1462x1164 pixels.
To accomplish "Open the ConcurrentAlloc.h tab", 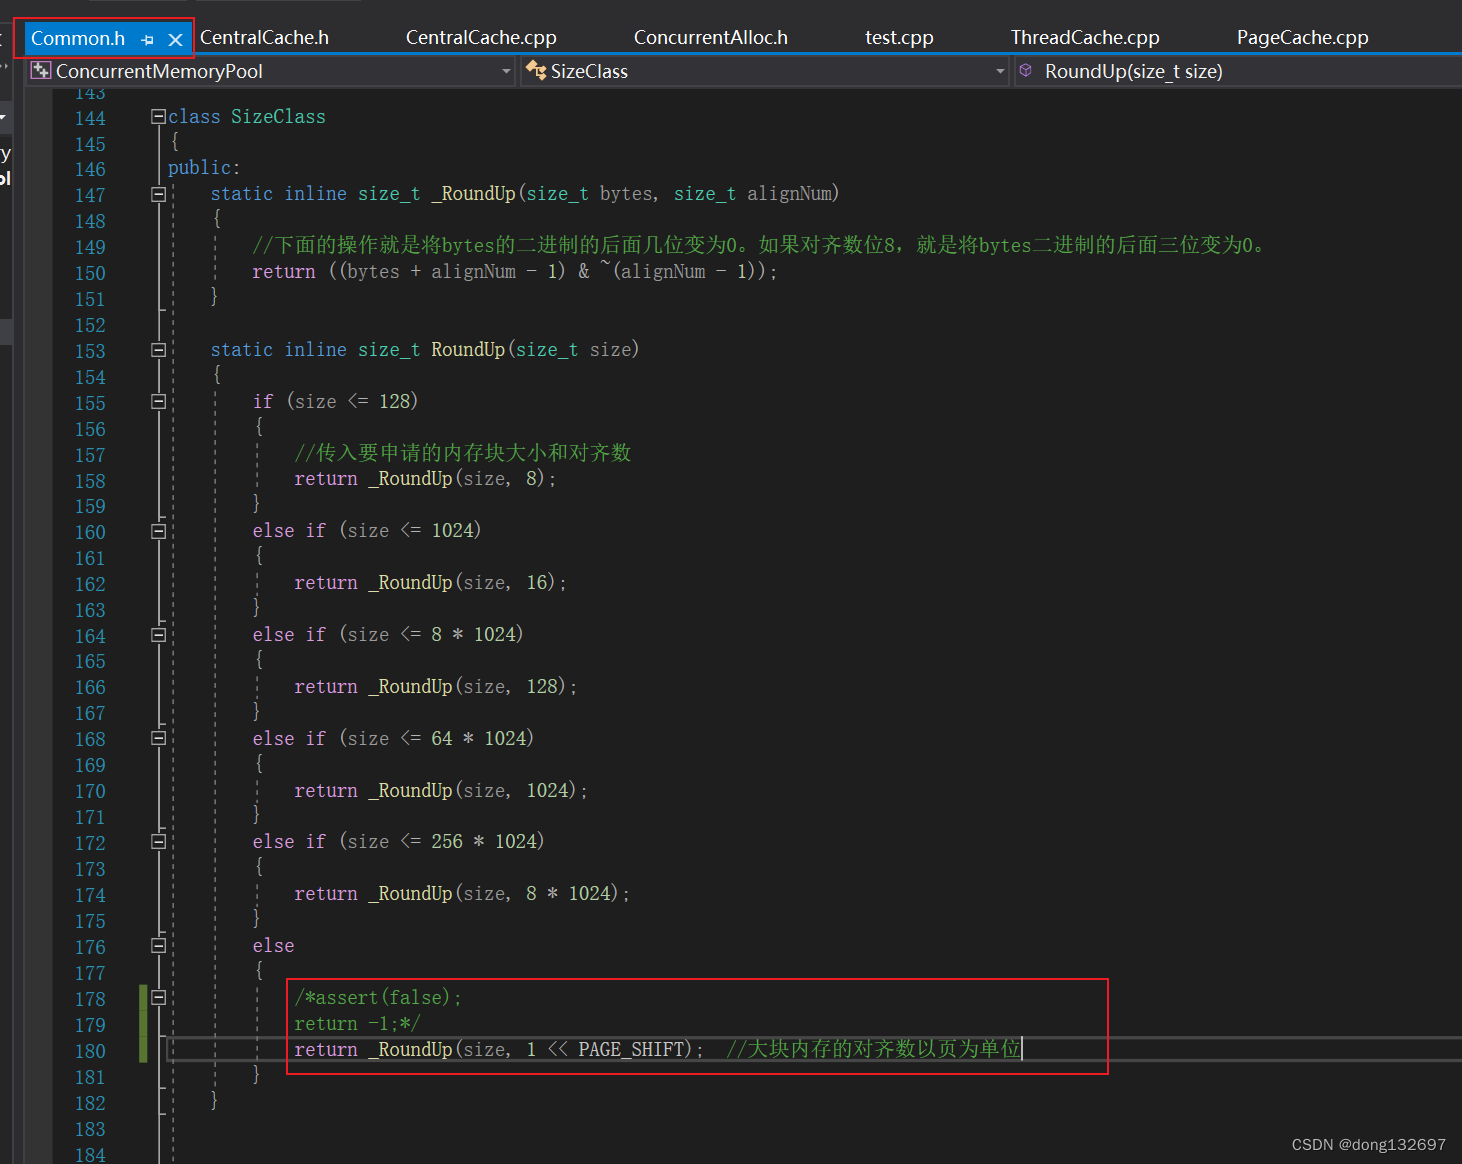I will click(x=710, y=38).
